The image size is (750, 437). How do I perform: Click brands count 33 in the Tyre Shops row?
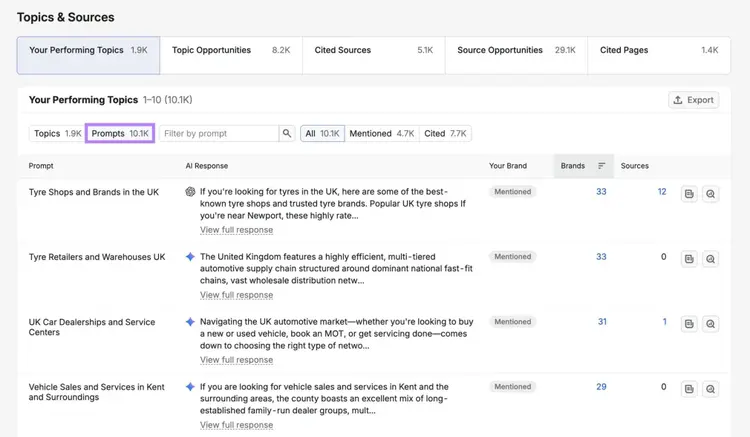pos(601,192)
